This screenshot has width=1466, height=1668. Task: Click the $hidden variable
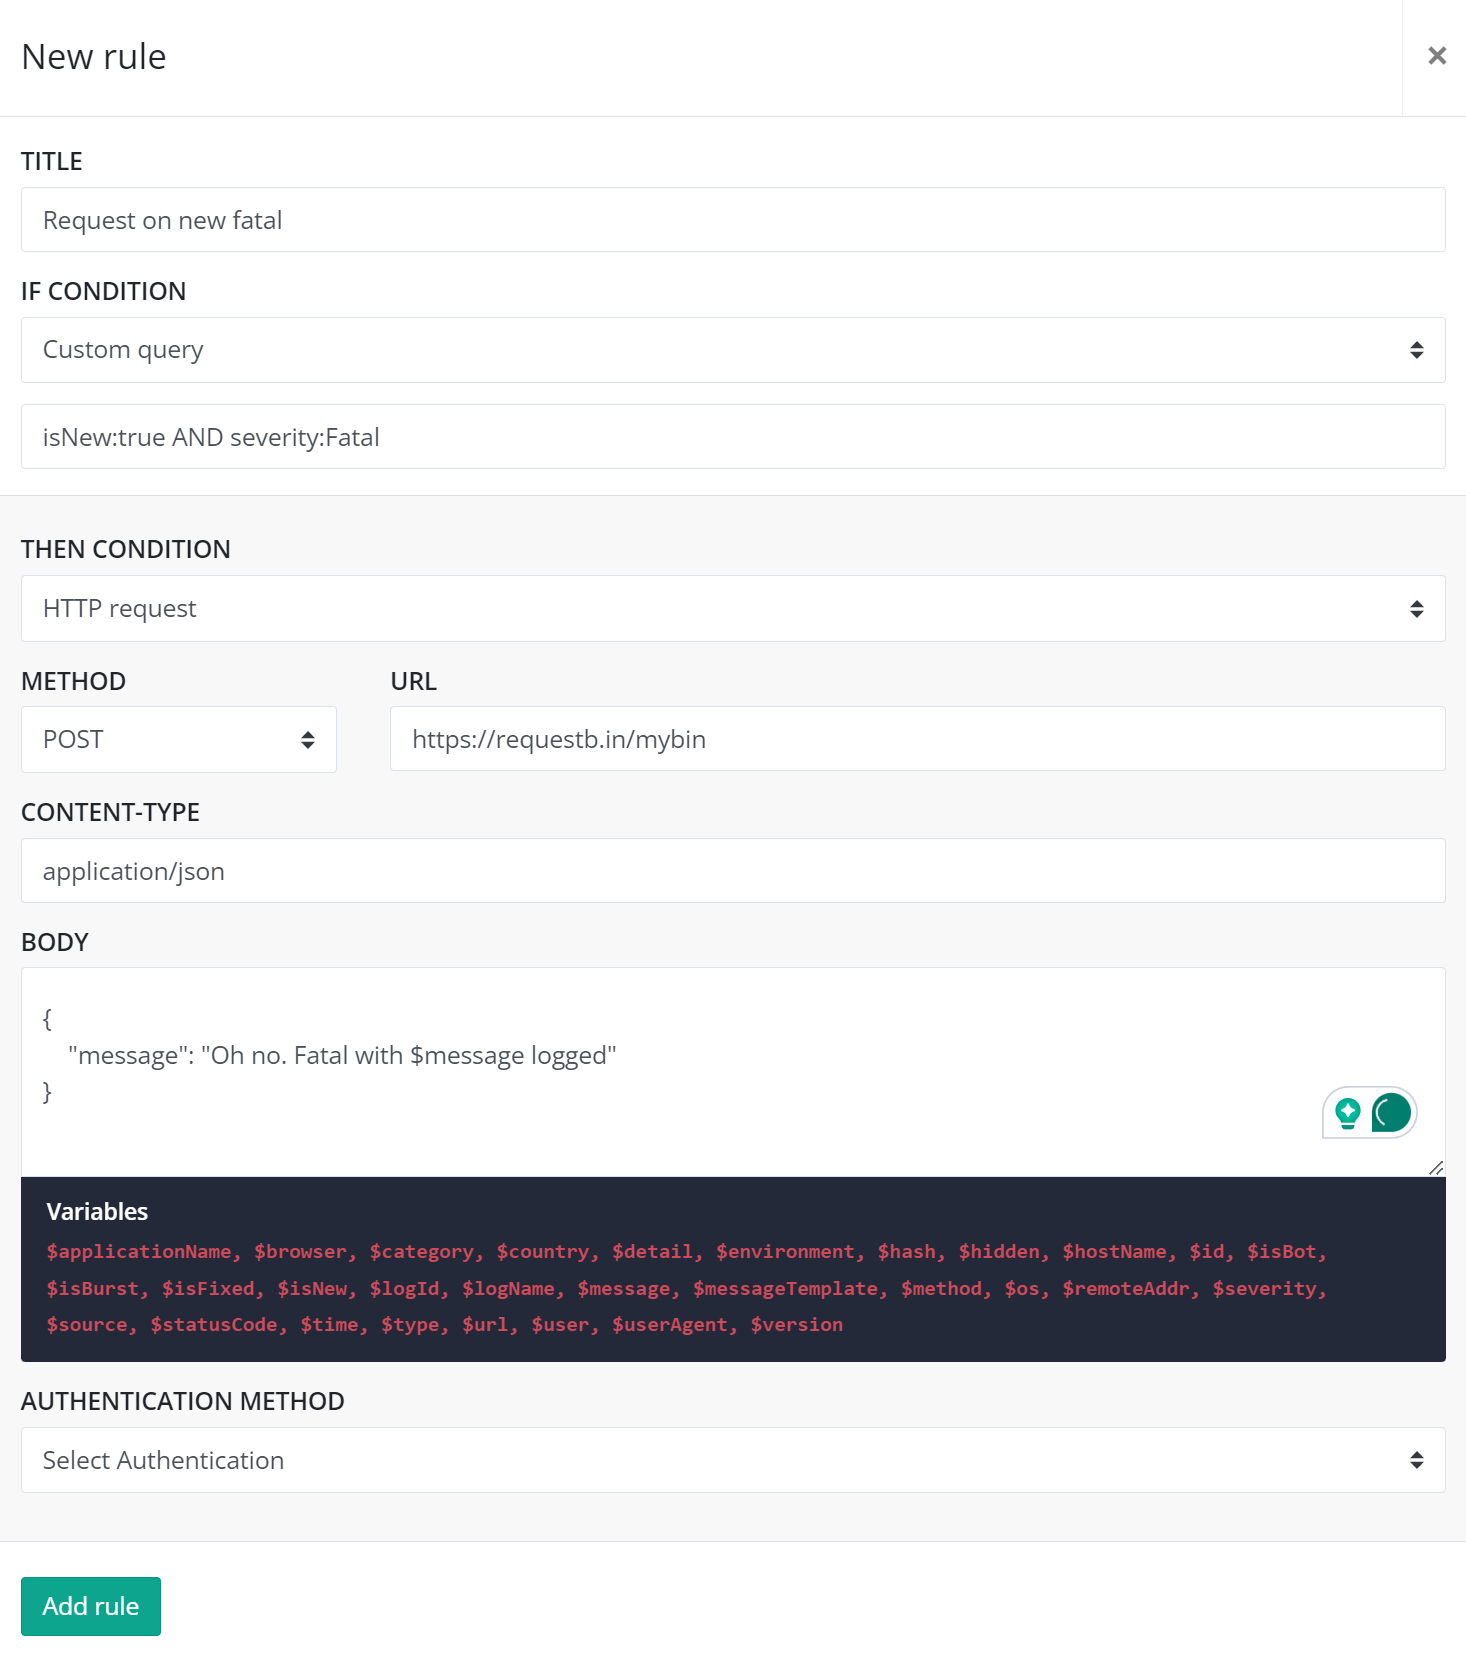(x=999, y=1252)
